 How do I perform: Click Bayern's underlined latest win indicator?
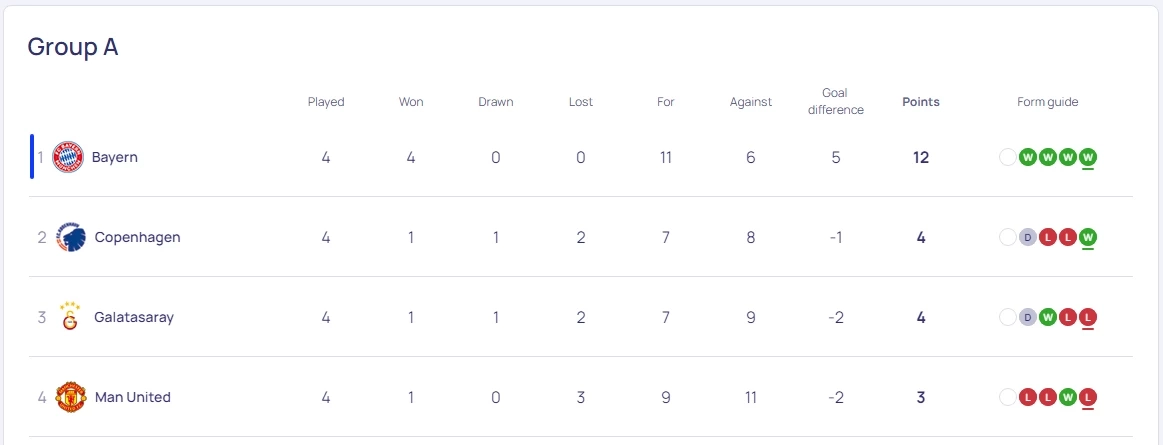1088,157
